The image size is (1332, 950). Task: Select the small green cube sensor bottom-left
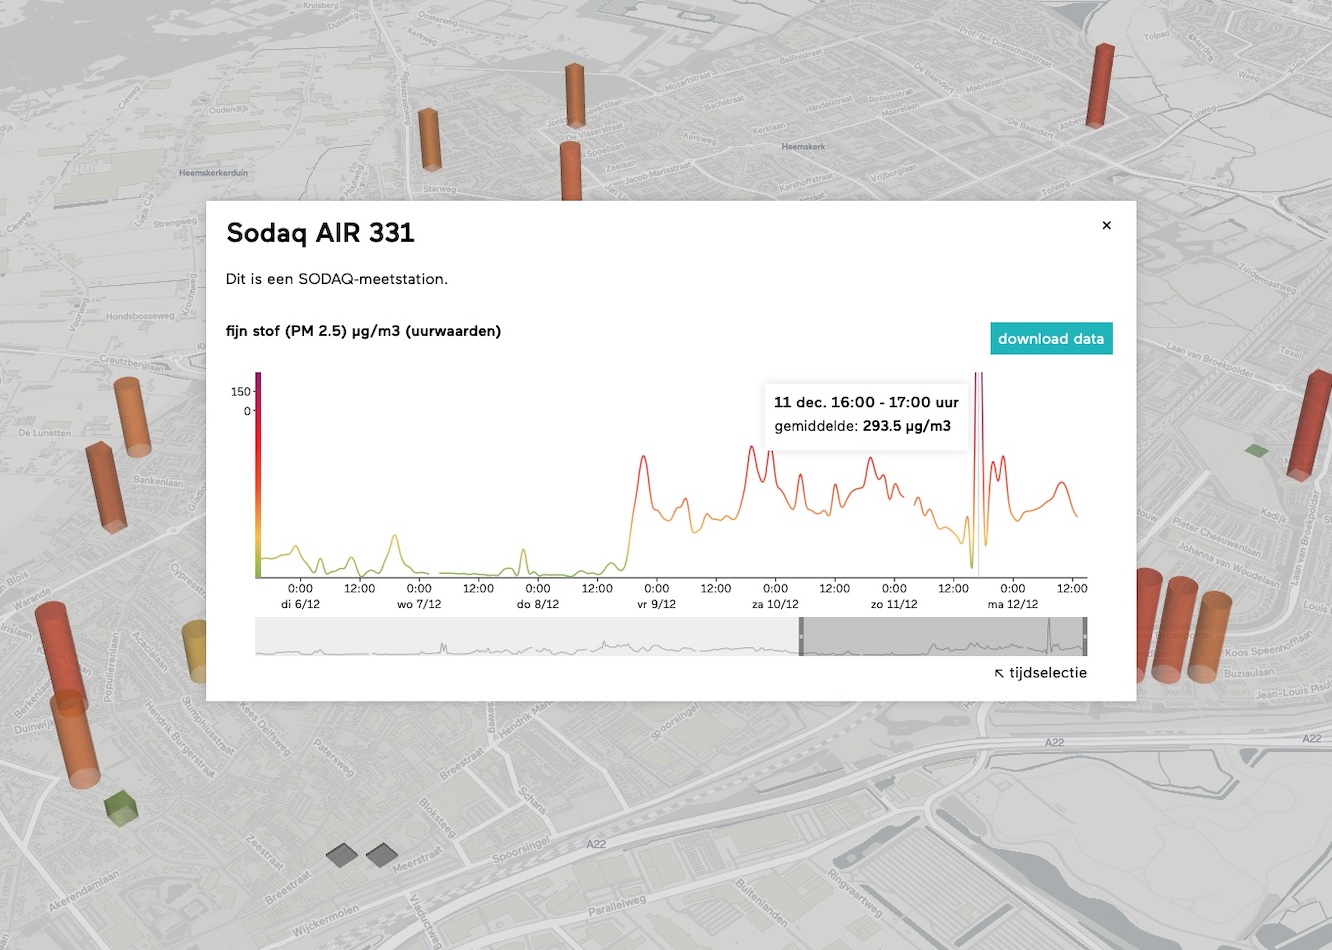121,808
